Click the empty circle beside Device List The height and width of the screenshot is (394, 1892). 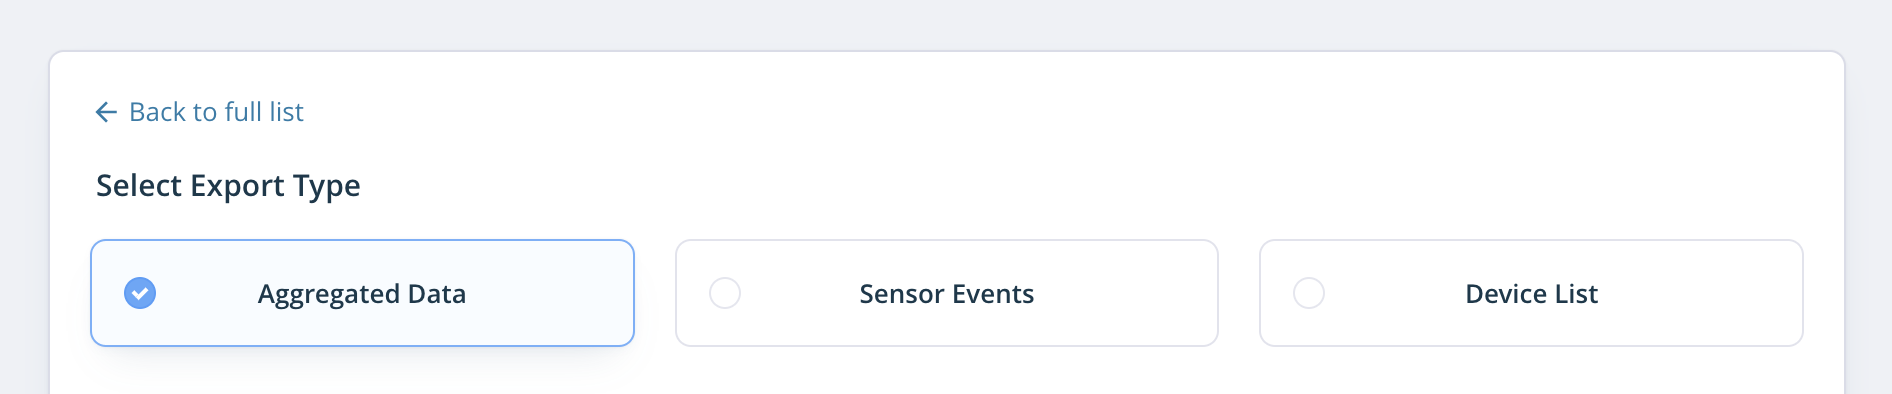click(1309, 293)
